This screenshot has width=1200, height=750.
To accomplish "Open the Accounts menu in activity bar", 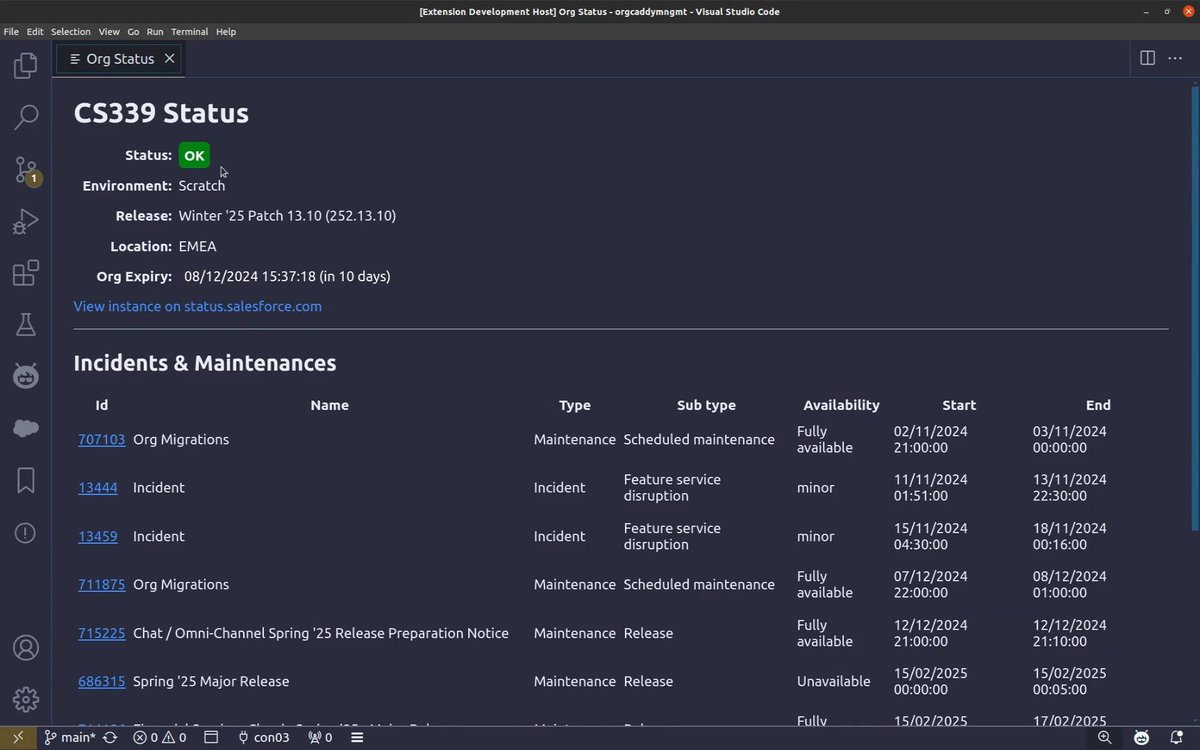I will 26,648.
